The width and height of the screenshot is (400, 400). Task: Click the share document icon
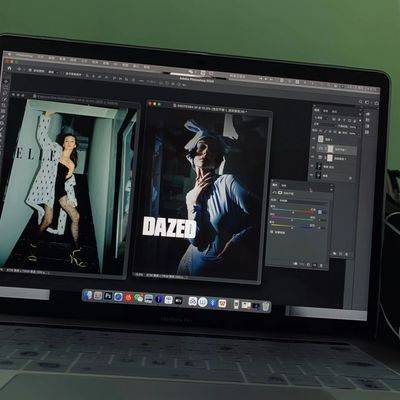[376, 104]
